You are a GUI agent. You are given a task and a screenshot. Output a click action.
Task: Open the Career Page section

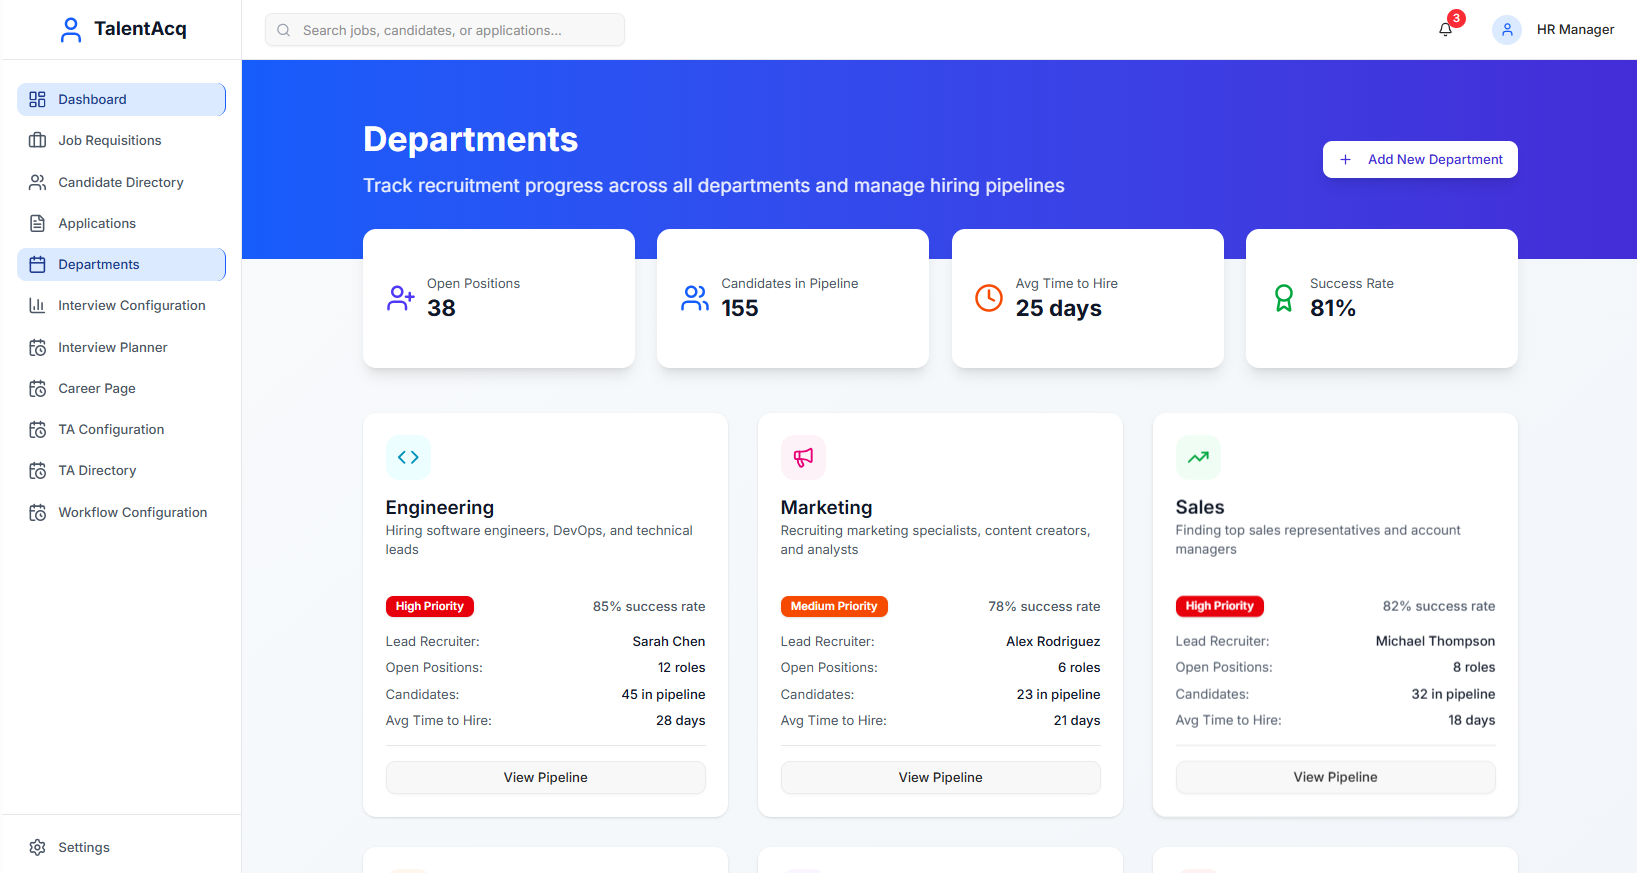coord(121,388)
